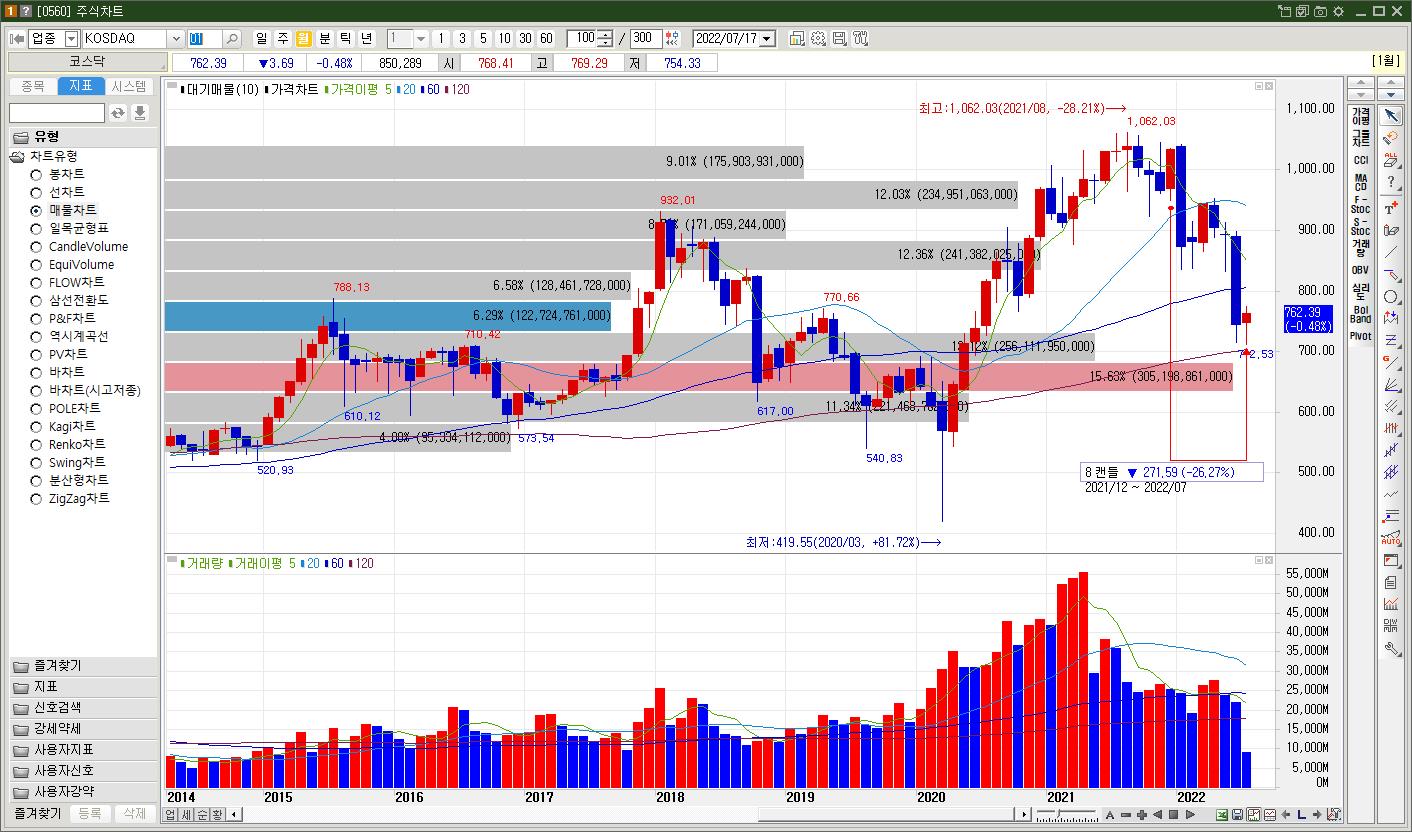Click the play forward triangle at bottom
1412x832 pixels.
[1190, 815]
